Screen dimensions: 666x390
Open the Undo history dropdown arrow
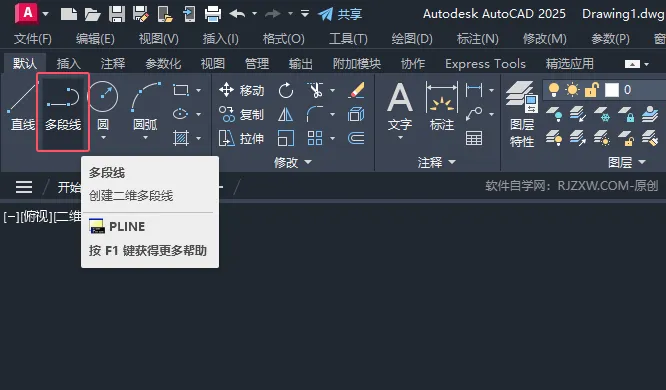pyautogui.click(x=254, y=14)
